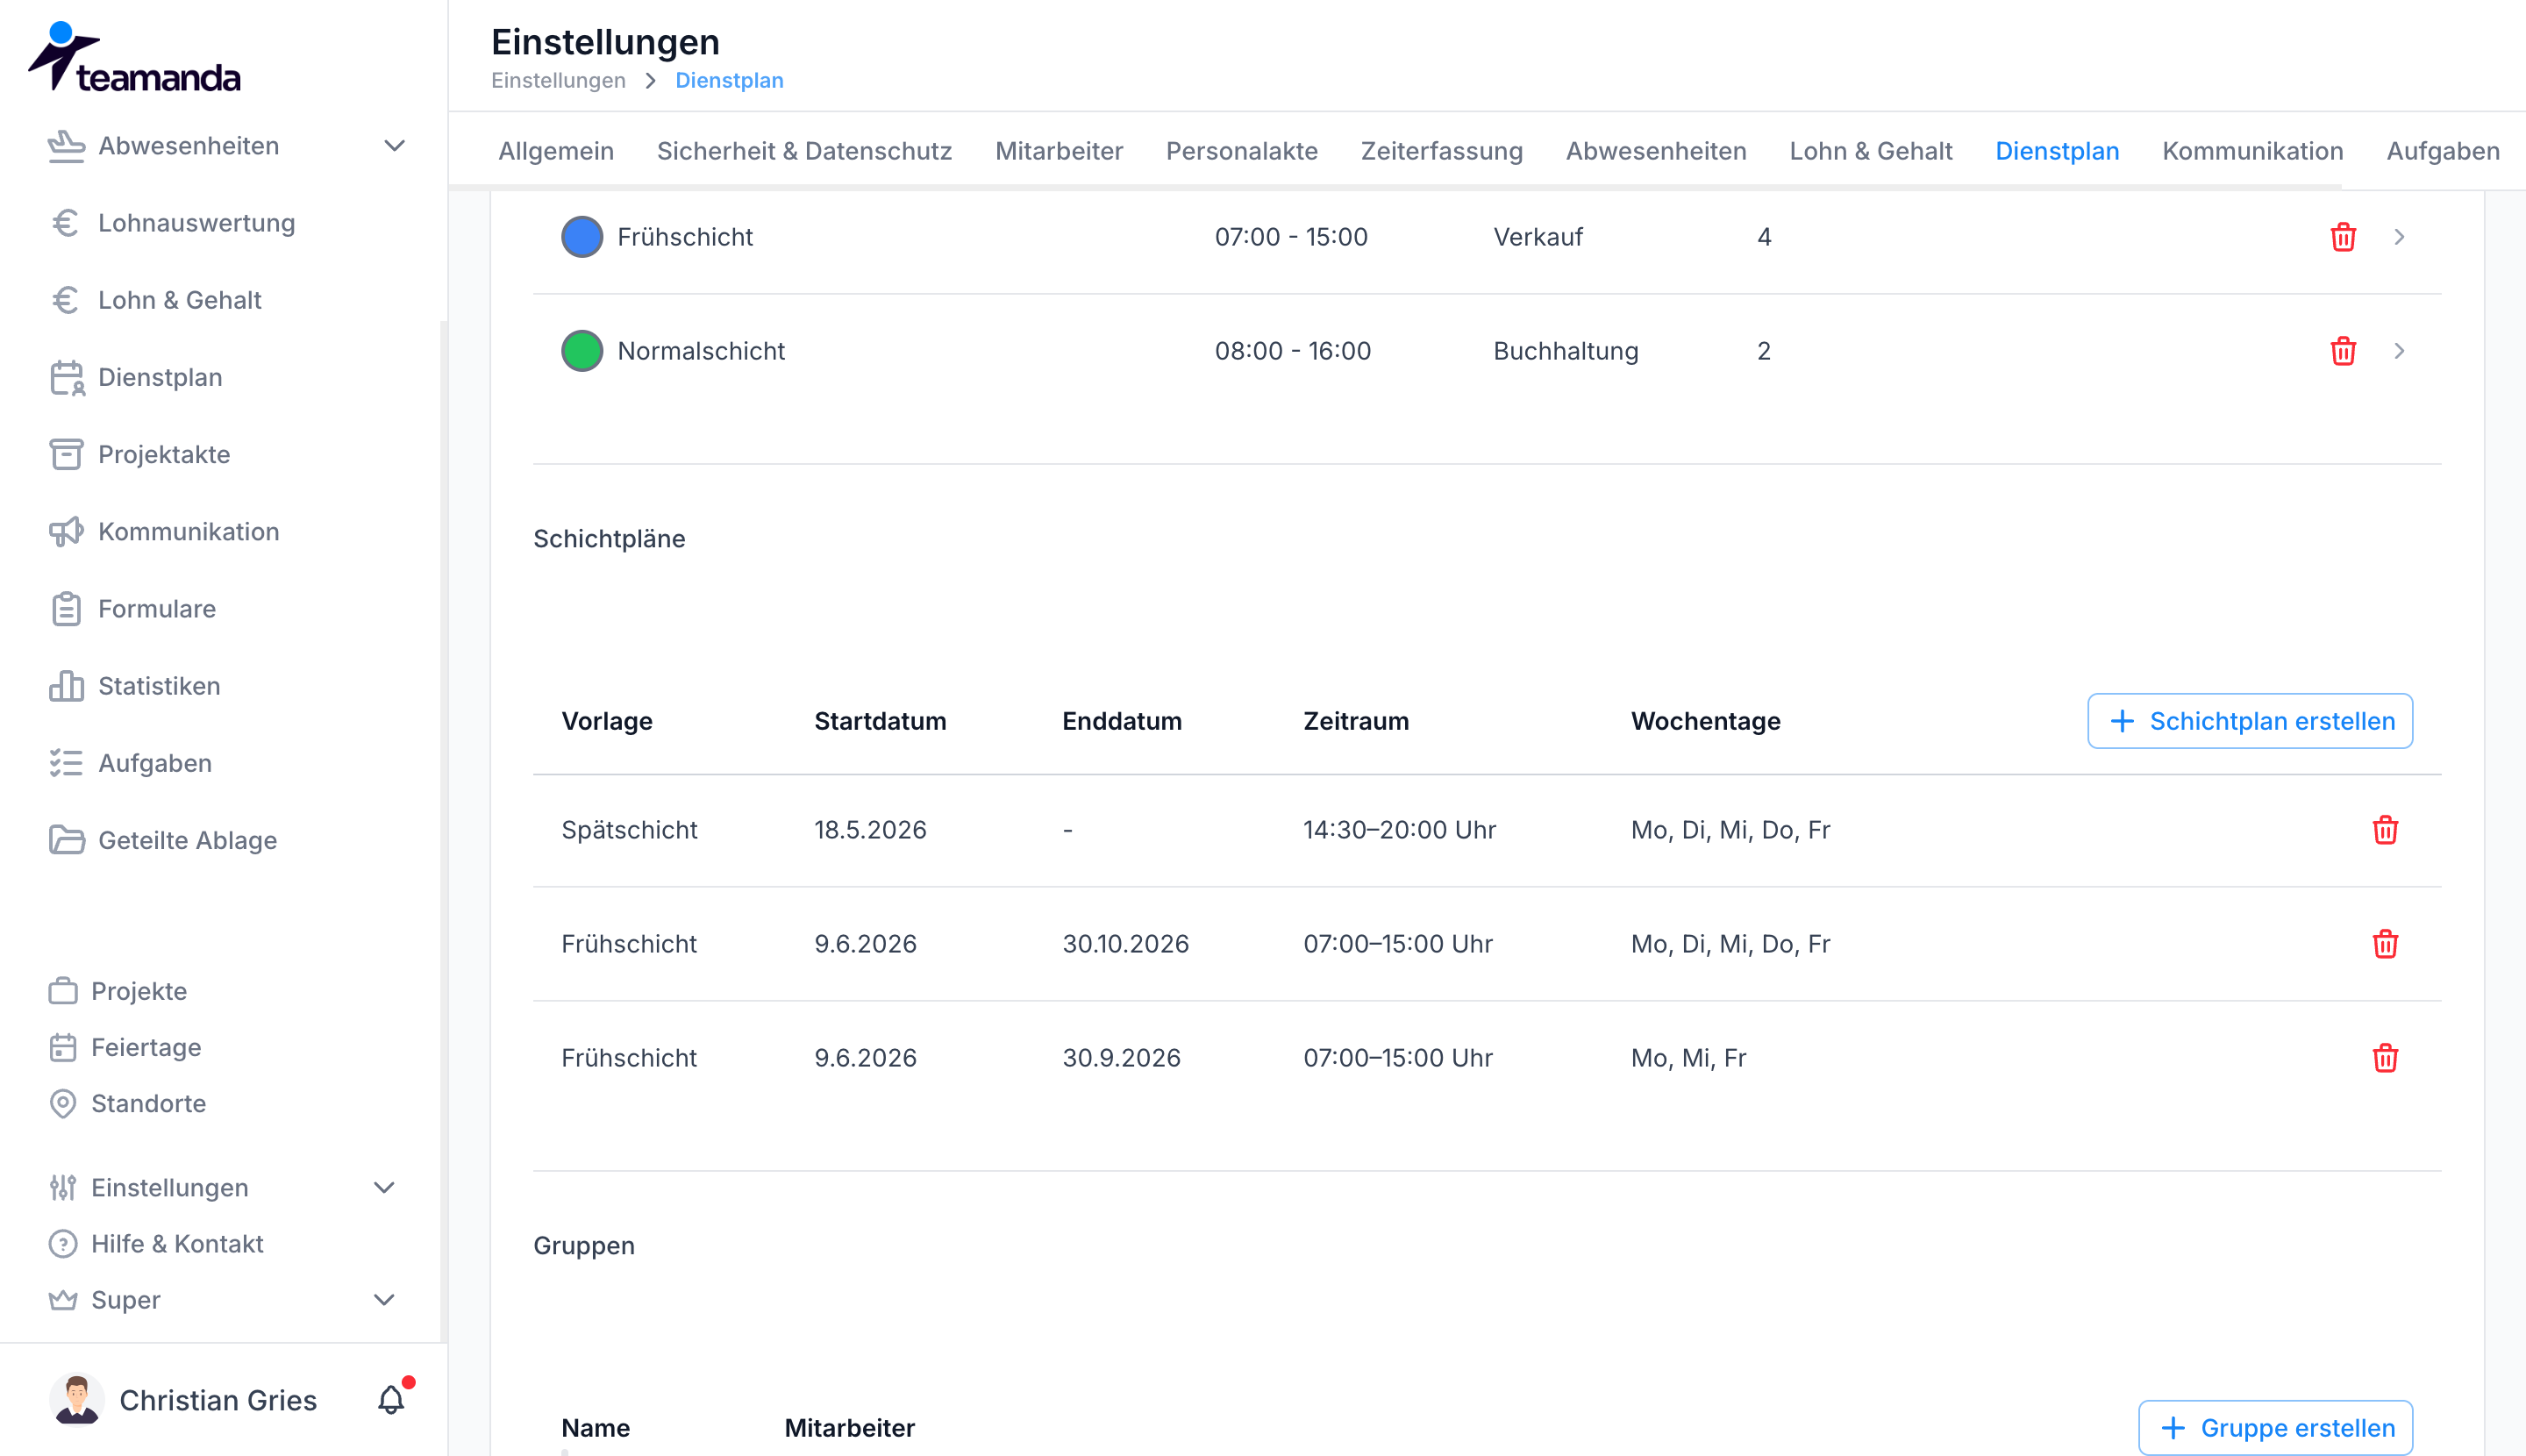Click the Super crown icon
This screenshot has height=1456, width=2526.
click(x=63, y=1299)
